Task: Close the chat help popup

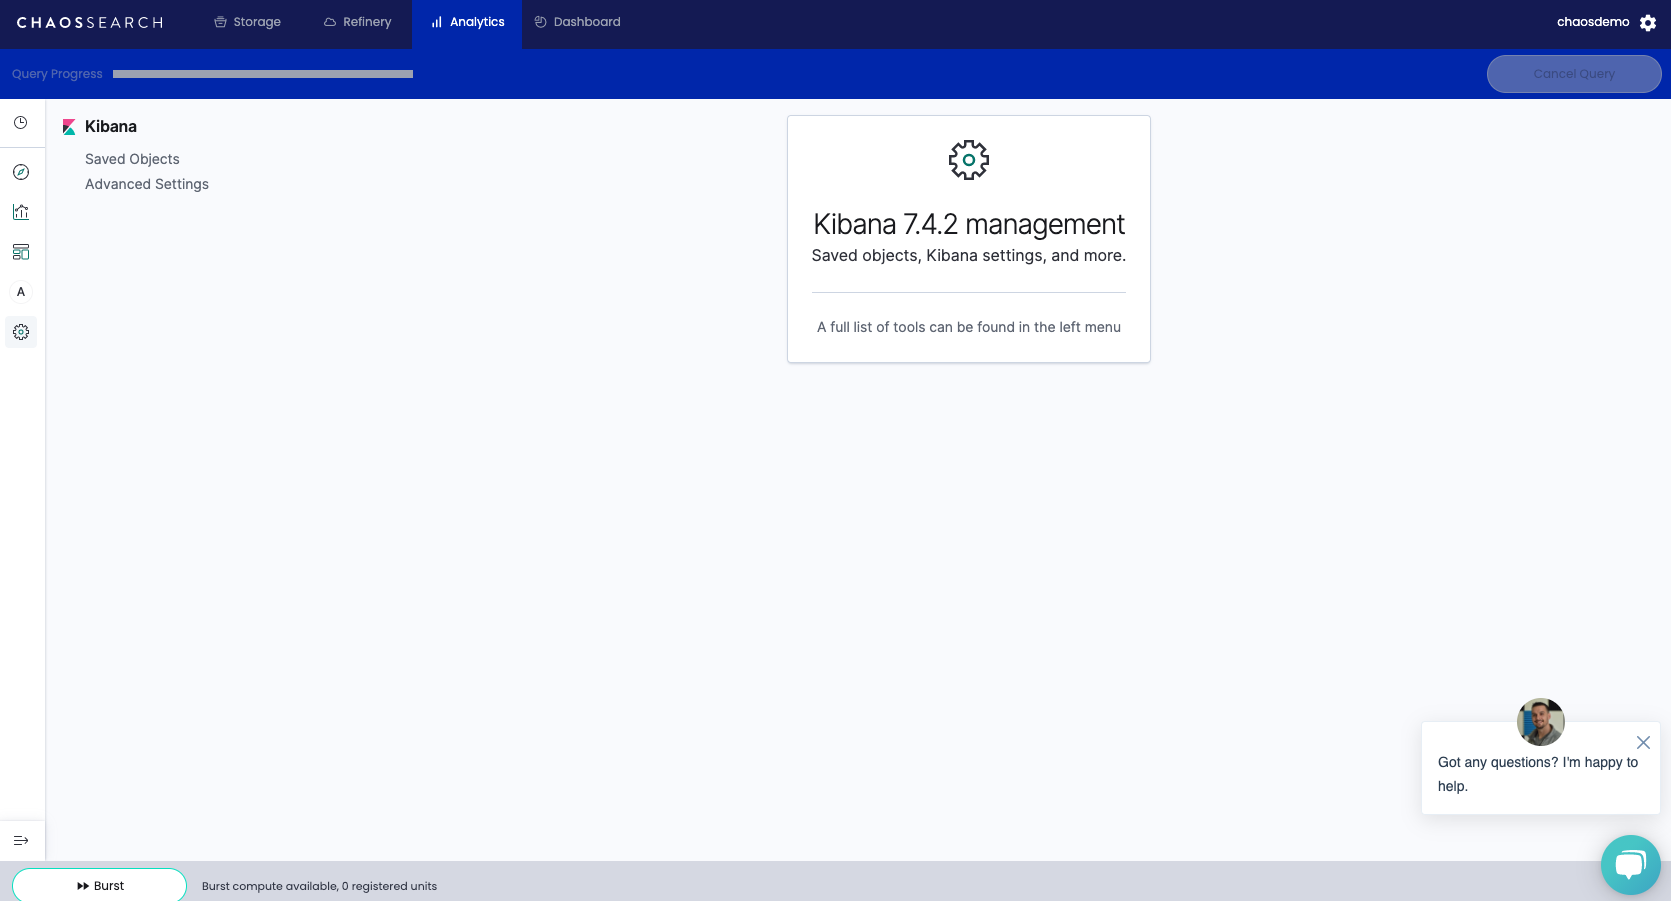Action: point(1643,742)
